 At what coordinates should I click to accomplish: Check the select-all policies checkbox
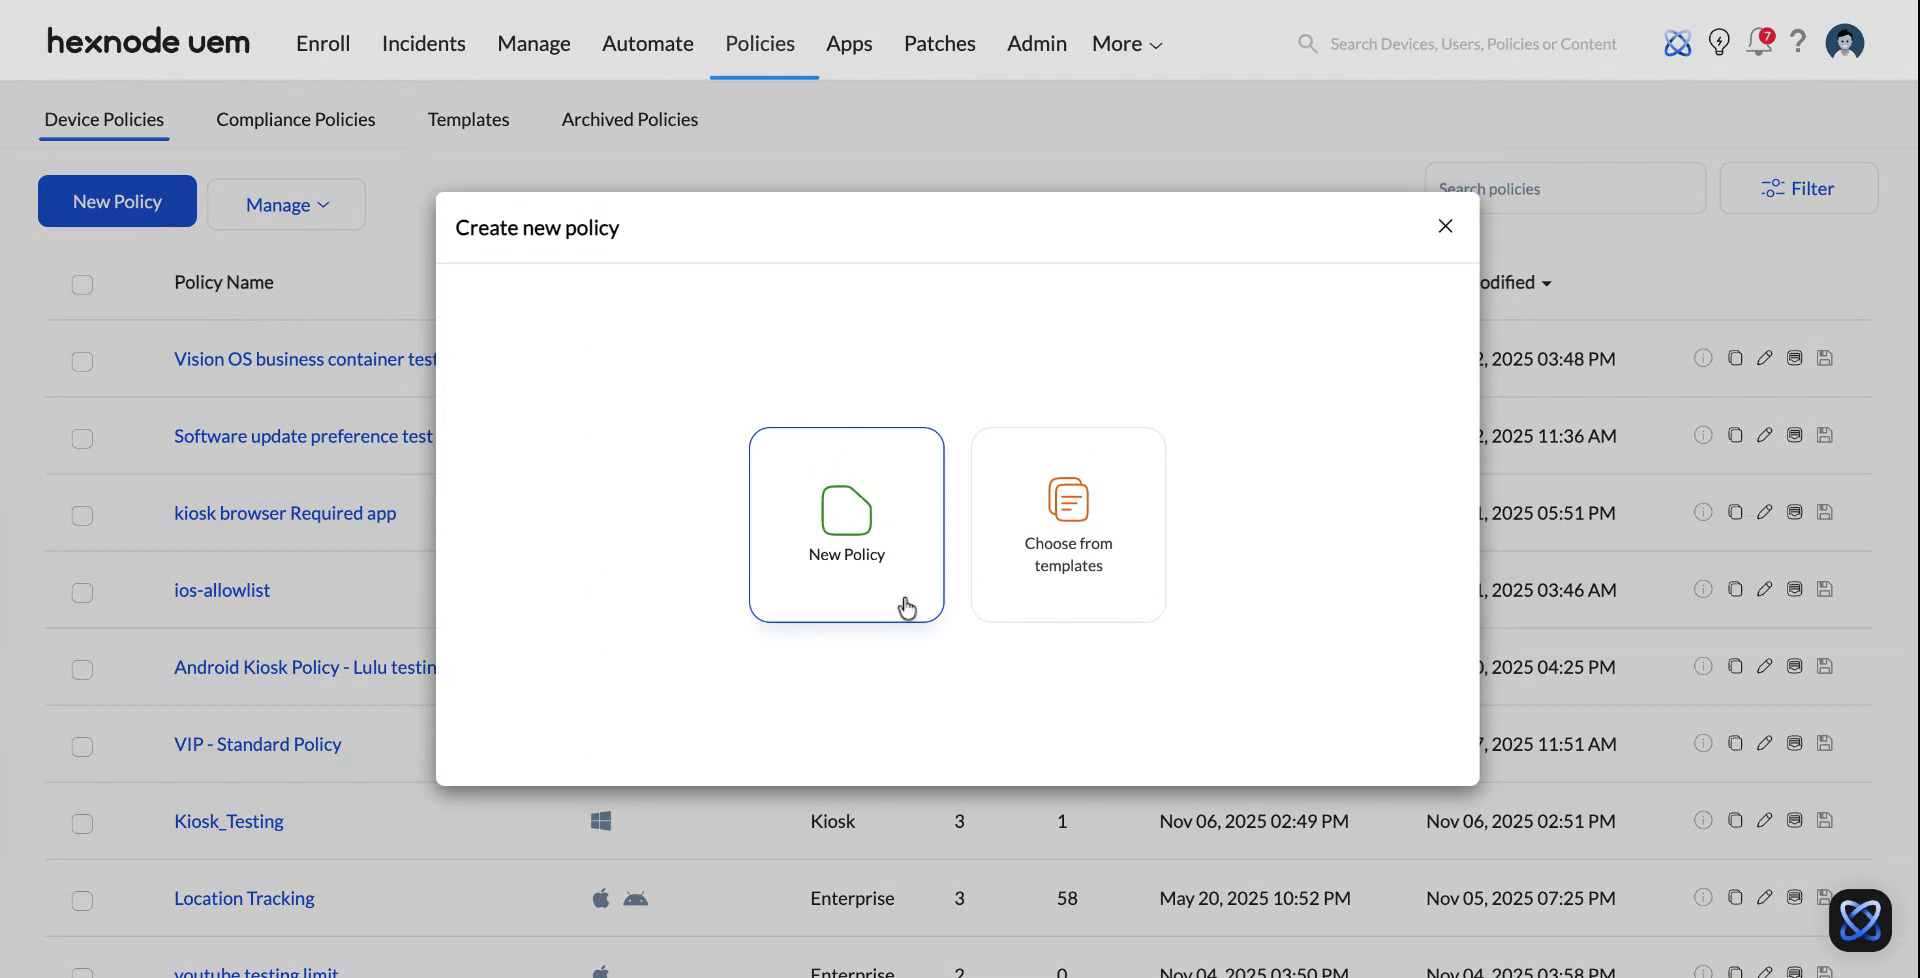pyautogui.click(x=82, y=285)
